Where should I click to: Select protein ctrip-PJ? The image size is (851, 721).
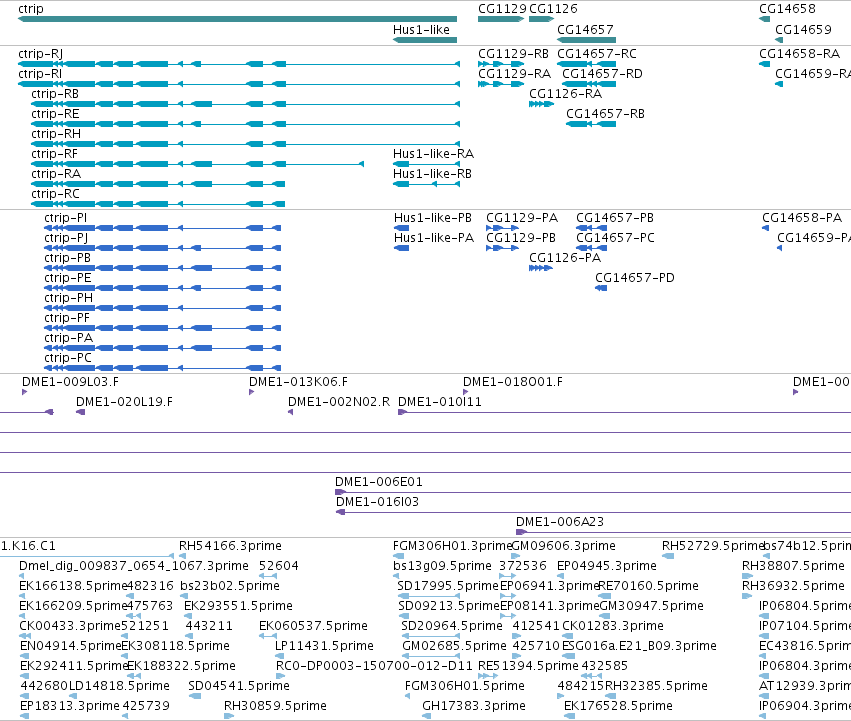[66, 238]
